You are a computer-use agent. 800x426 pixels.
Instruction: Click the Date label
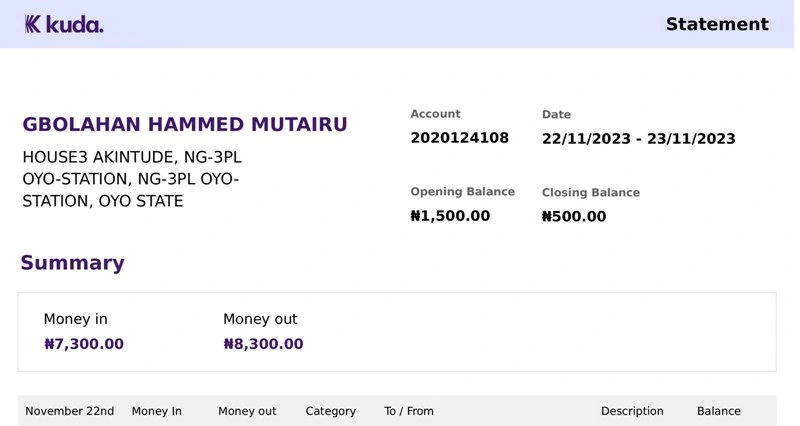point(556,114)
